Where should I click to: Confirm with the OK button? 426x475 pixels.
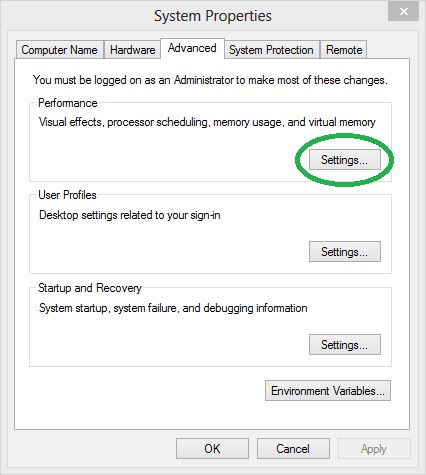click(212, 449)
